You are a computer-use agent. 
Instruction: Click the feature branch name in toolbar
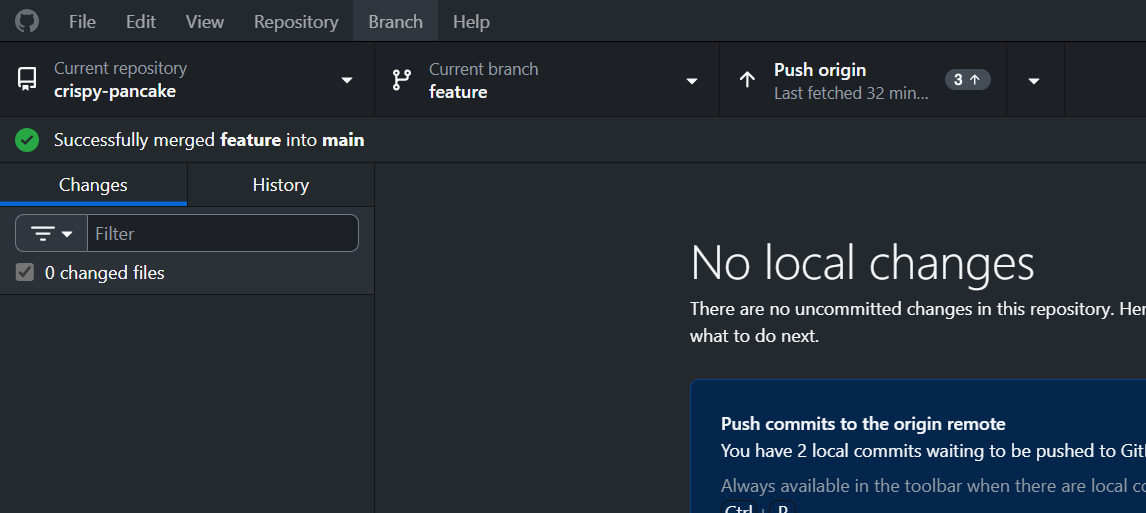pyautogui.click(x=458, y=92)
